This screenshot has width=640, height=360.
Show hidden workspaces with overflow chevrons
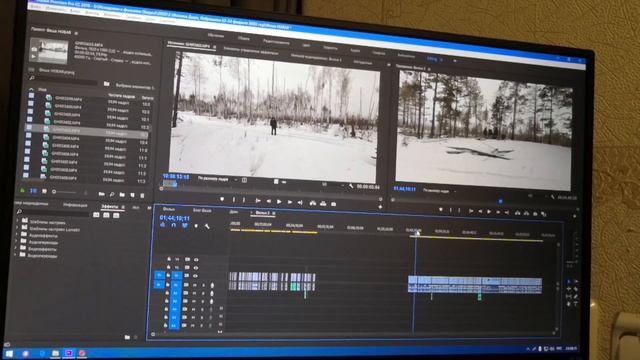454,61
